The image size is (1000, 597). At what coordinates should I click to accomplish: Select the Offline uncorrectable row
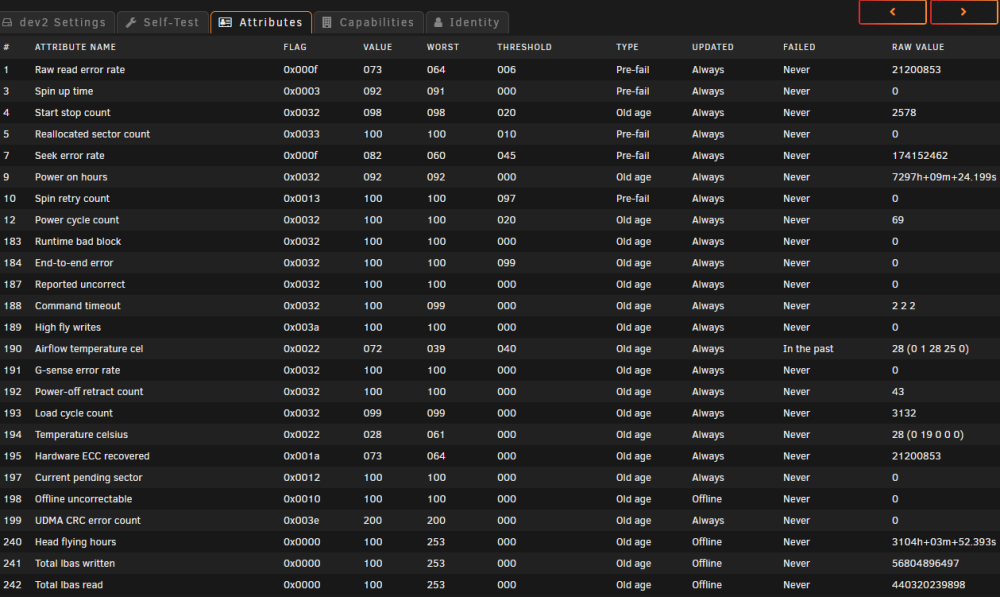pos(500,499)
